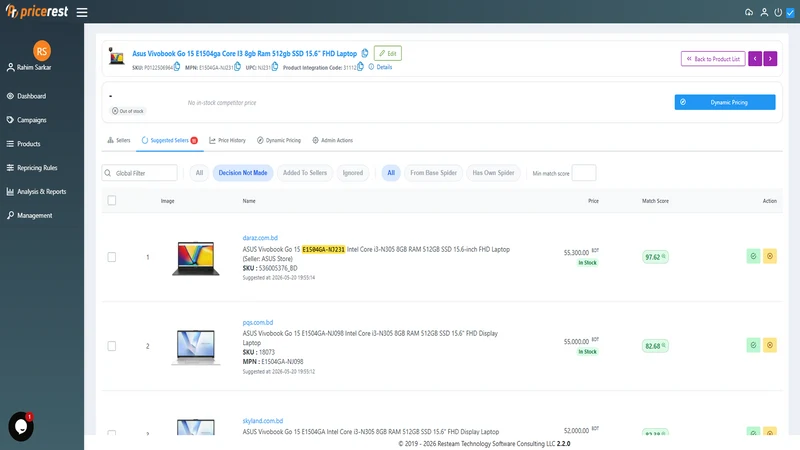Click the power logout icon

coord(778,12)
